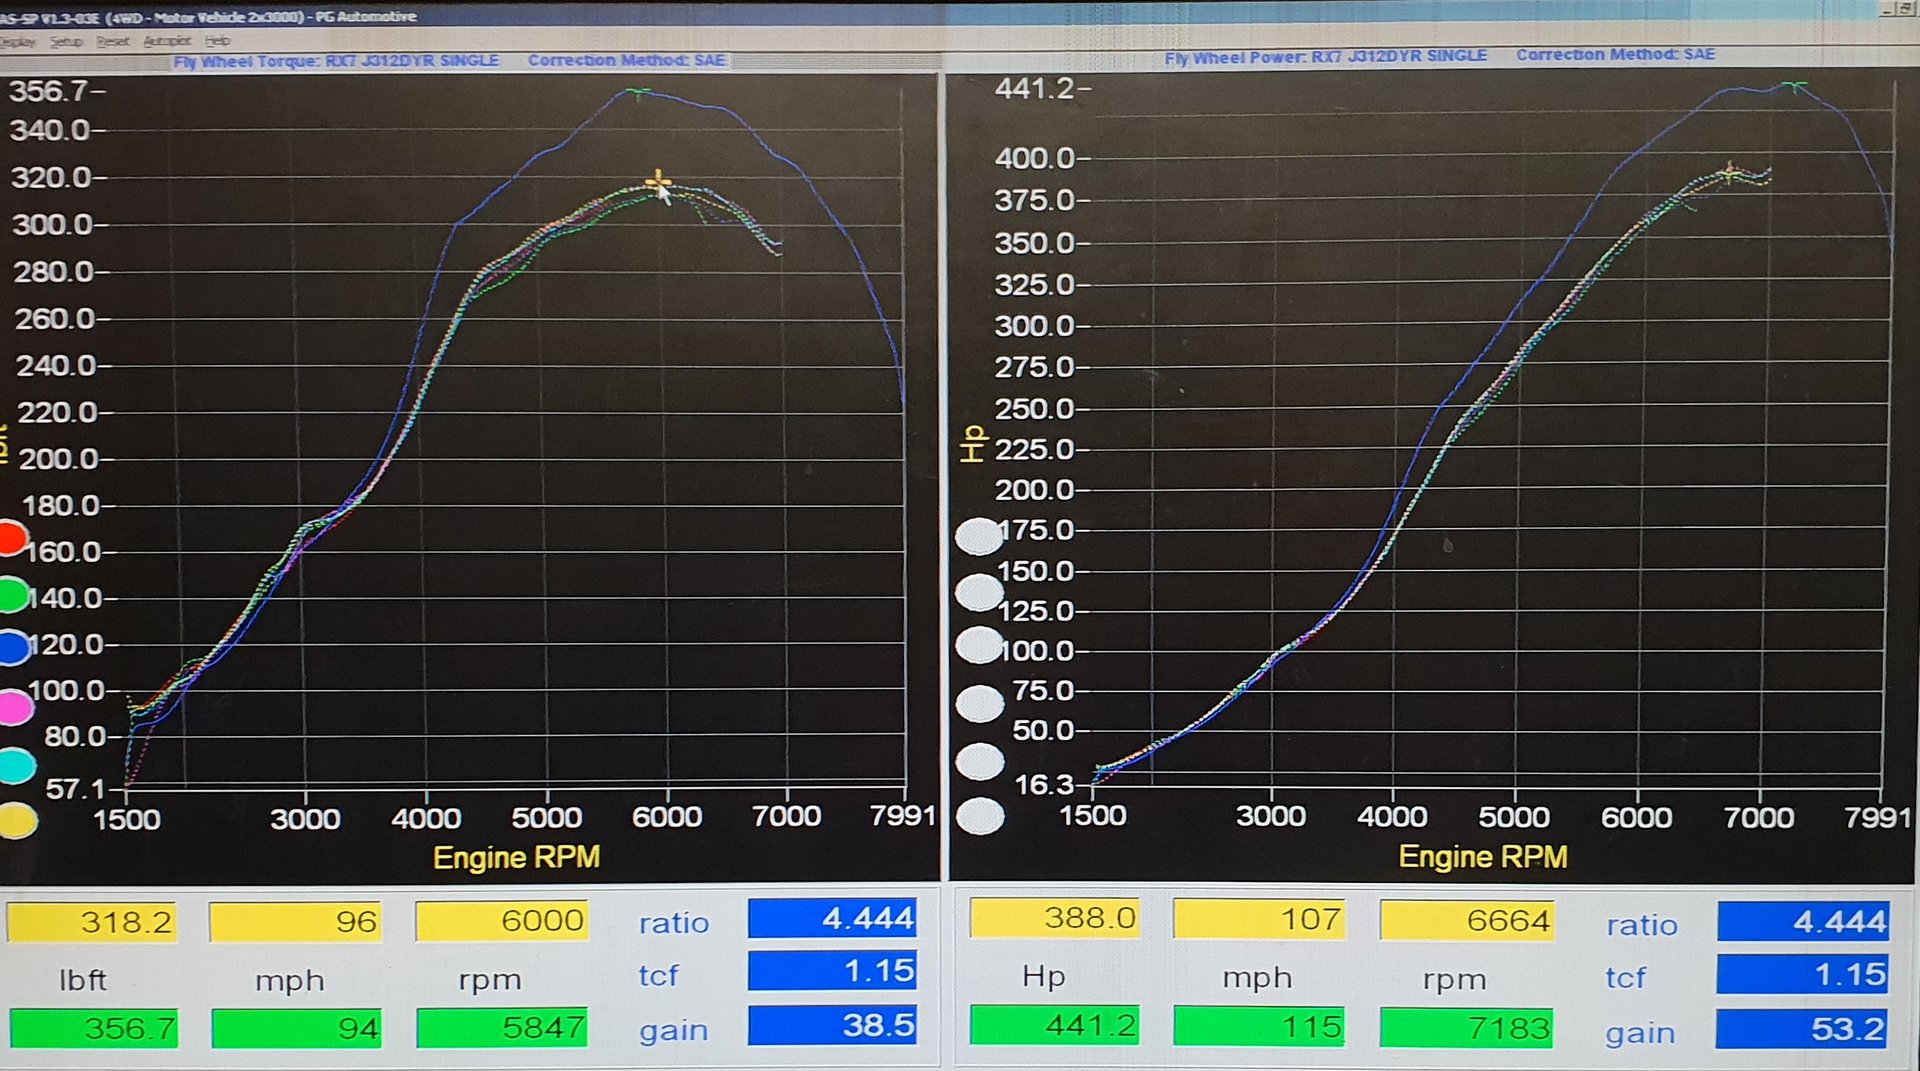Click grey circle beside power graph's 1500 label

[980, 817]
